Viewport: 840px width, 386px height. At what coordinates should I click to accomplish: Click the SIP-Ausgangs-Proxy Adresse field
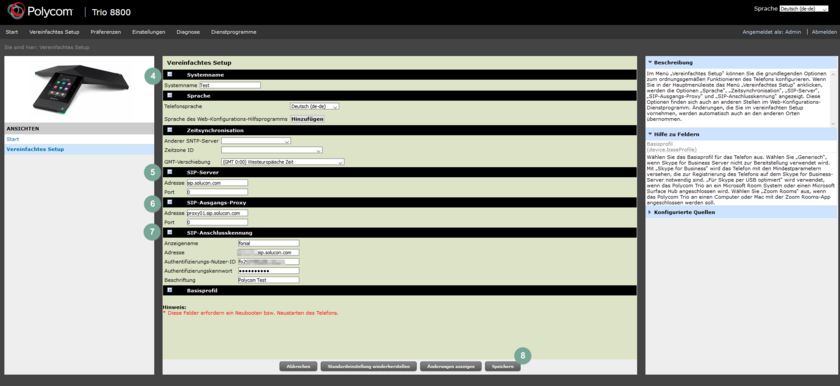217,213
